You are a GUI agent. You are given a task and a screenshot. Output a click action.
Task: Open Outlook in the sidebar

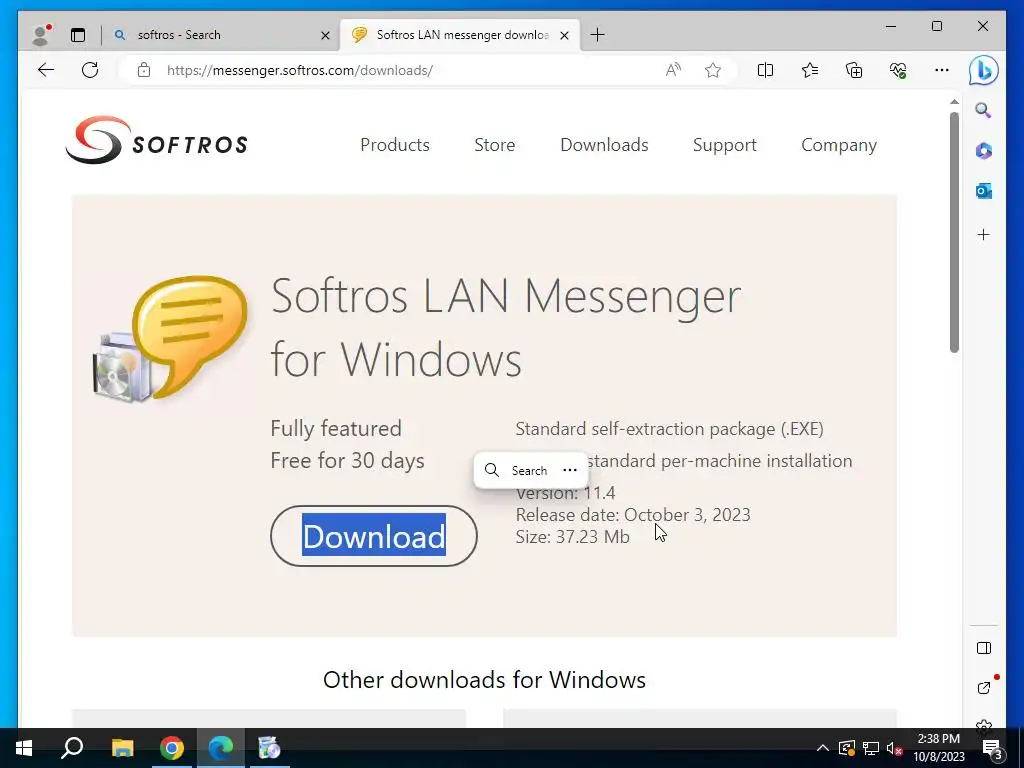[x=984, y=191]
